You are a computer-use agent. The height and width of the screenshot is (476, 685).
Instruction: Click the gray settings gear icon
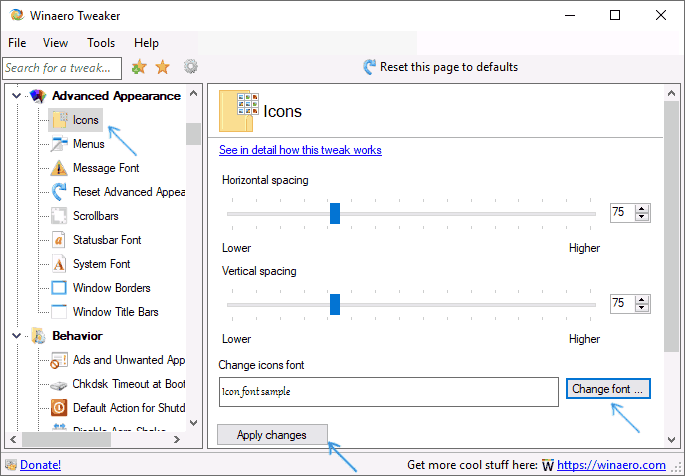point(190,67)
